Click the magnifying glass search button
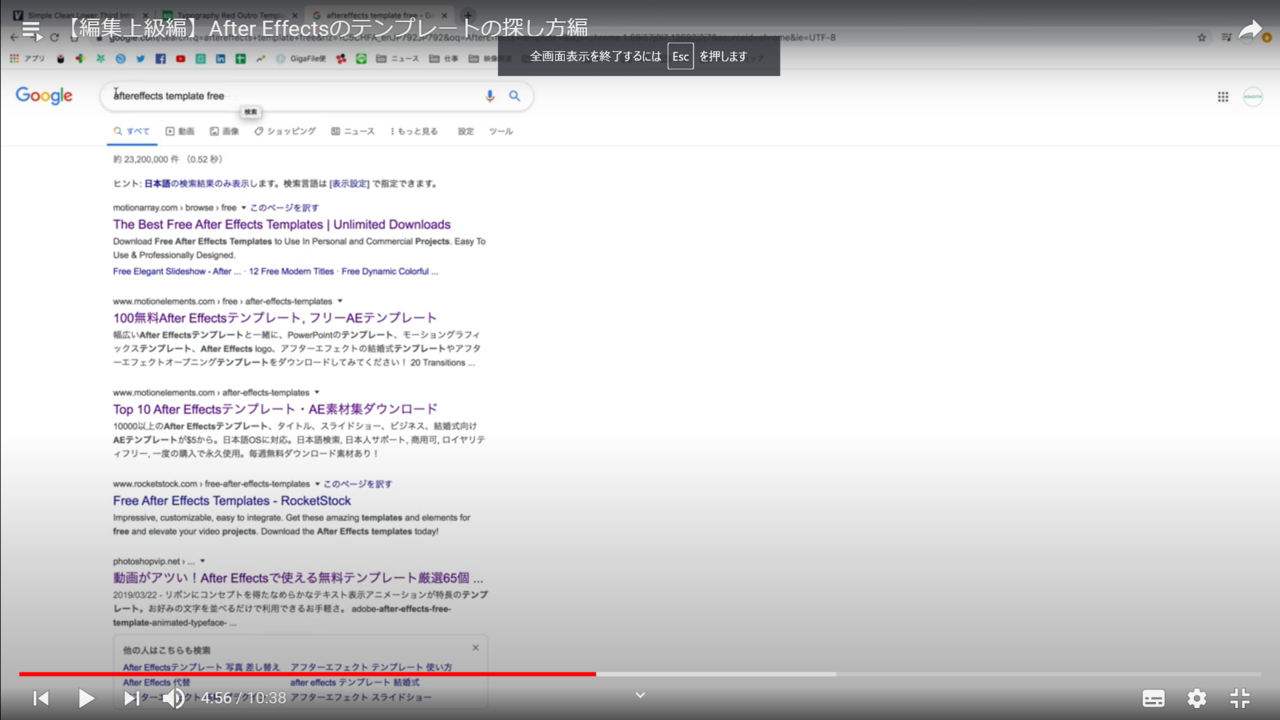 [x=515, y=96]
